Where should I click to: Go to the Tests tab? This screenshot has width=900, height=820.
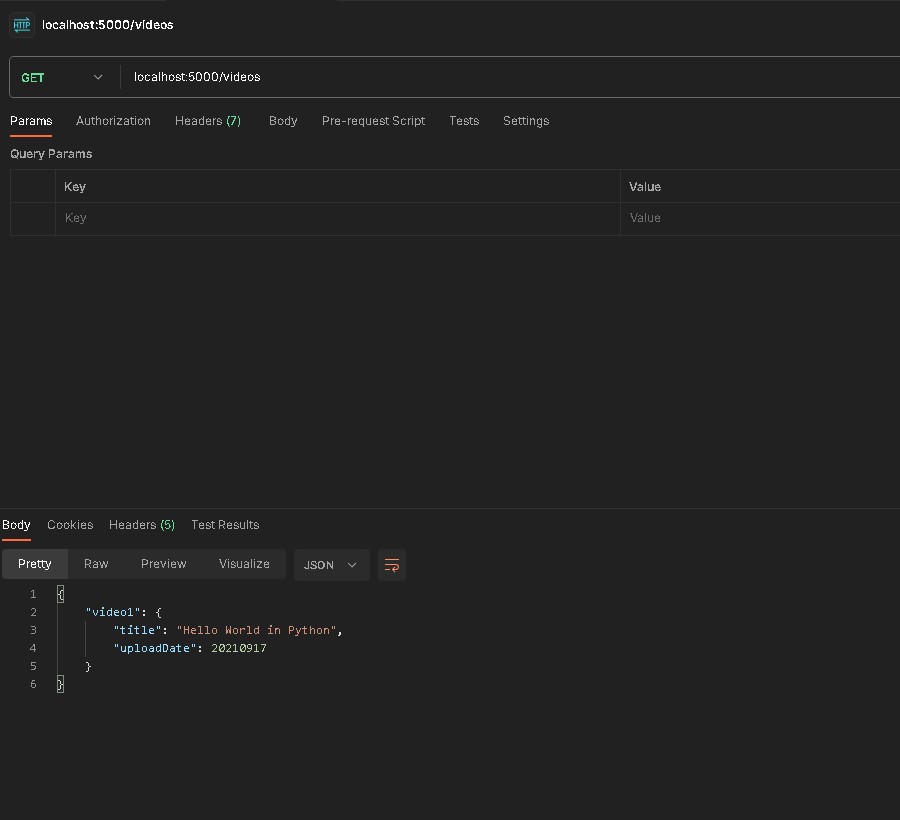pos(464,121)
